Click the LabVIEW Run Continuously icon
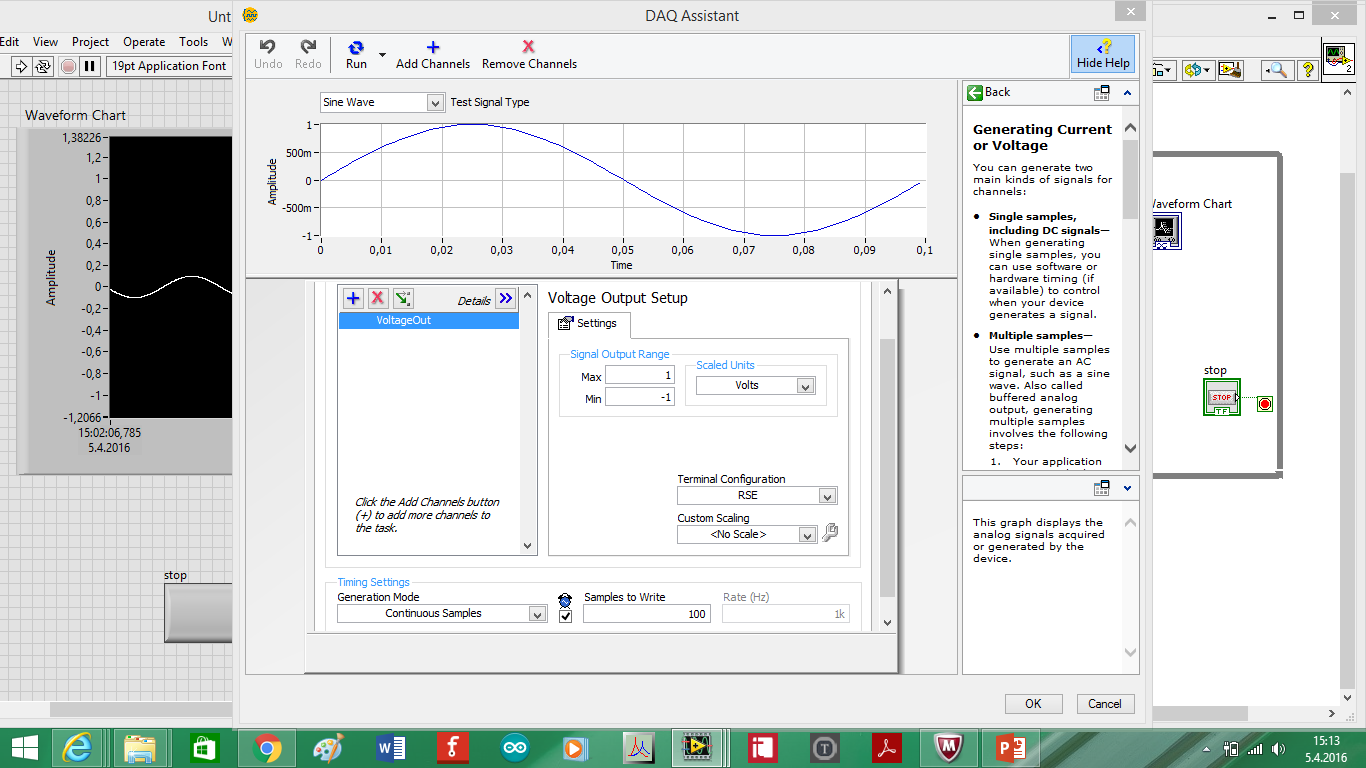1366x768 pixels. 43,66
